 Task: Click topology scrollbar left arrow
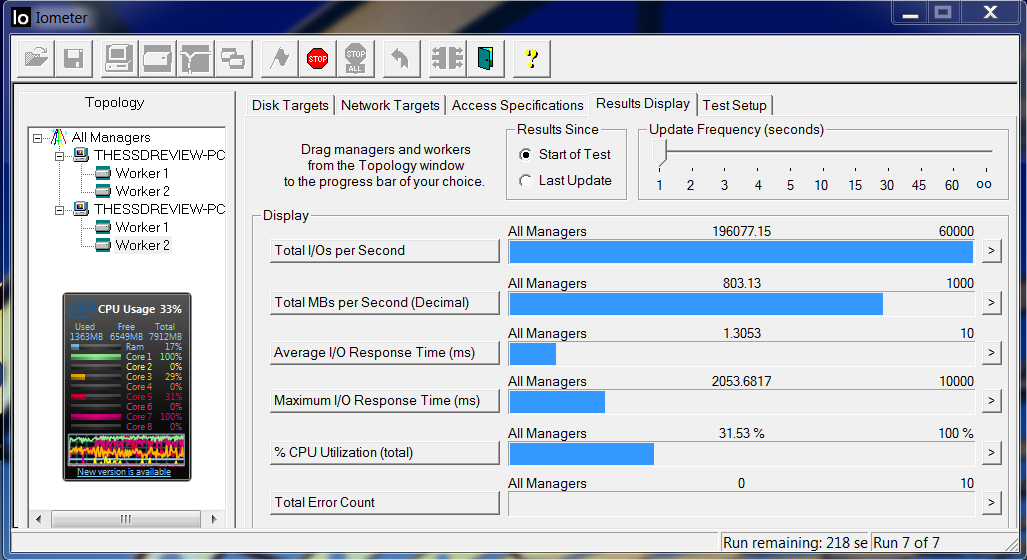tap(39, 519)
